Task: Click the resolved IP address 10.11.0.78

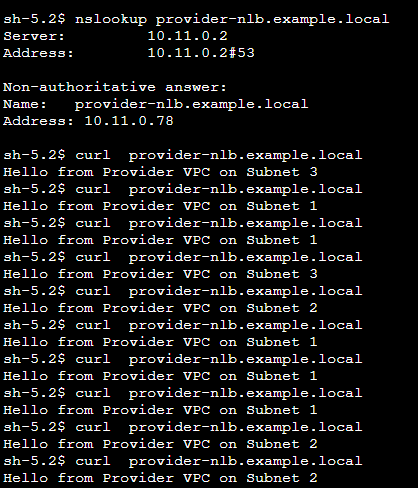Action: click(129, 121)
